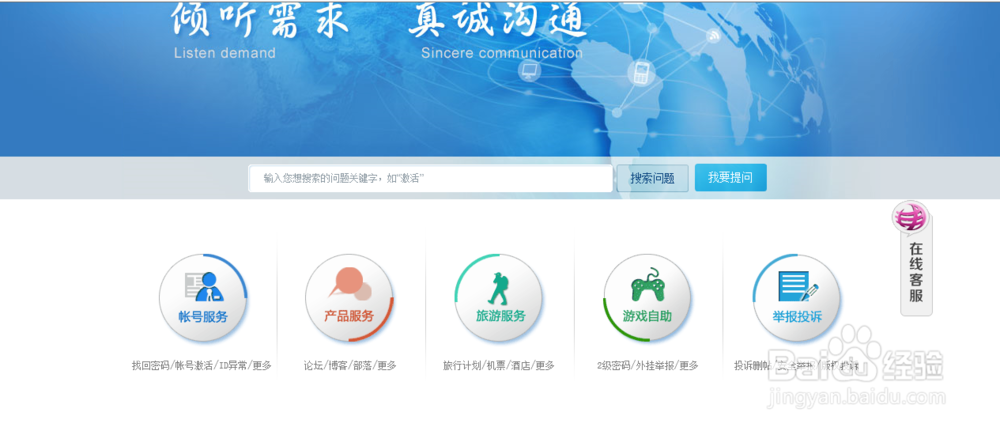The width and height of the screenshot is (1000, 431).
Task: Open the ID异常 link
Action: (232, 366)
